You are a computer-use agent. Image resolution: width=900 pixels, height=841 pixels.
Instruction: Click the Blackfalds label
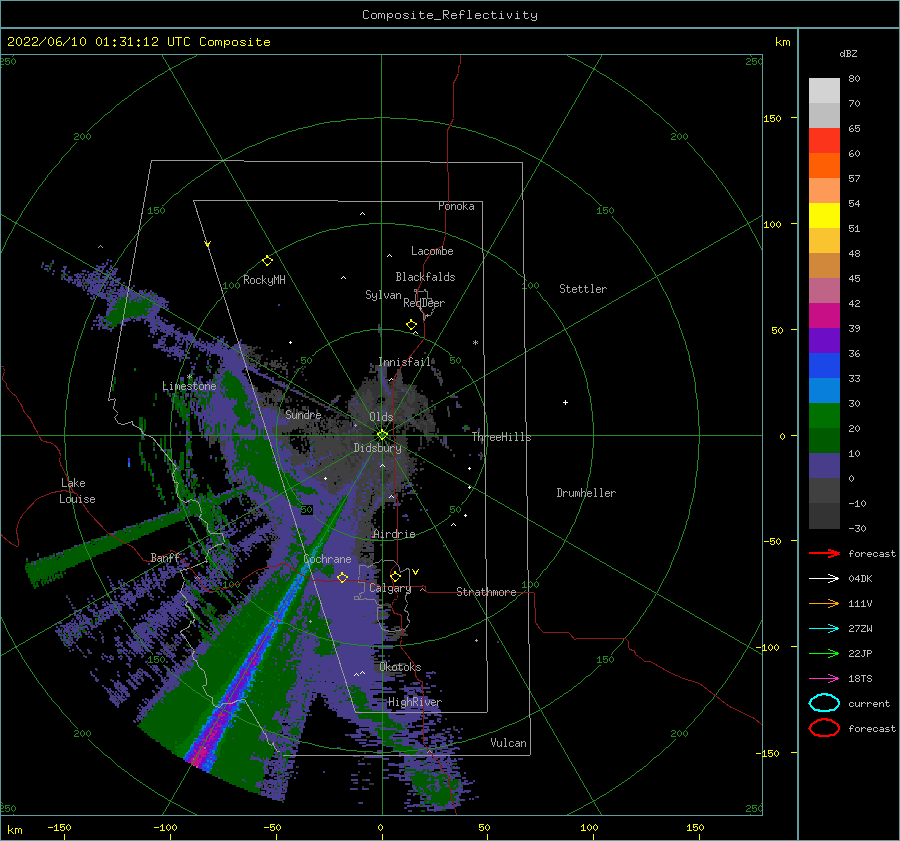point(425,277)
